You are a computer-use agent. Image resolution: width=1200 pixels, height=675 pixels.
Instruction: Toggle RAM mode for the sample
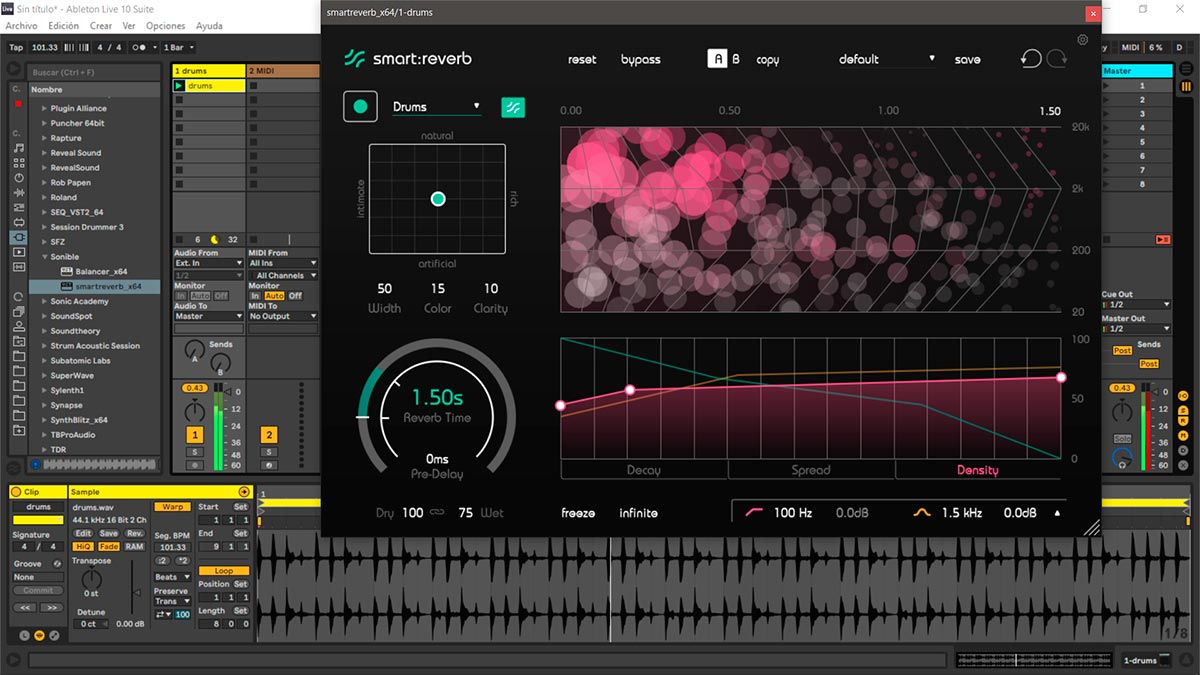135,546
